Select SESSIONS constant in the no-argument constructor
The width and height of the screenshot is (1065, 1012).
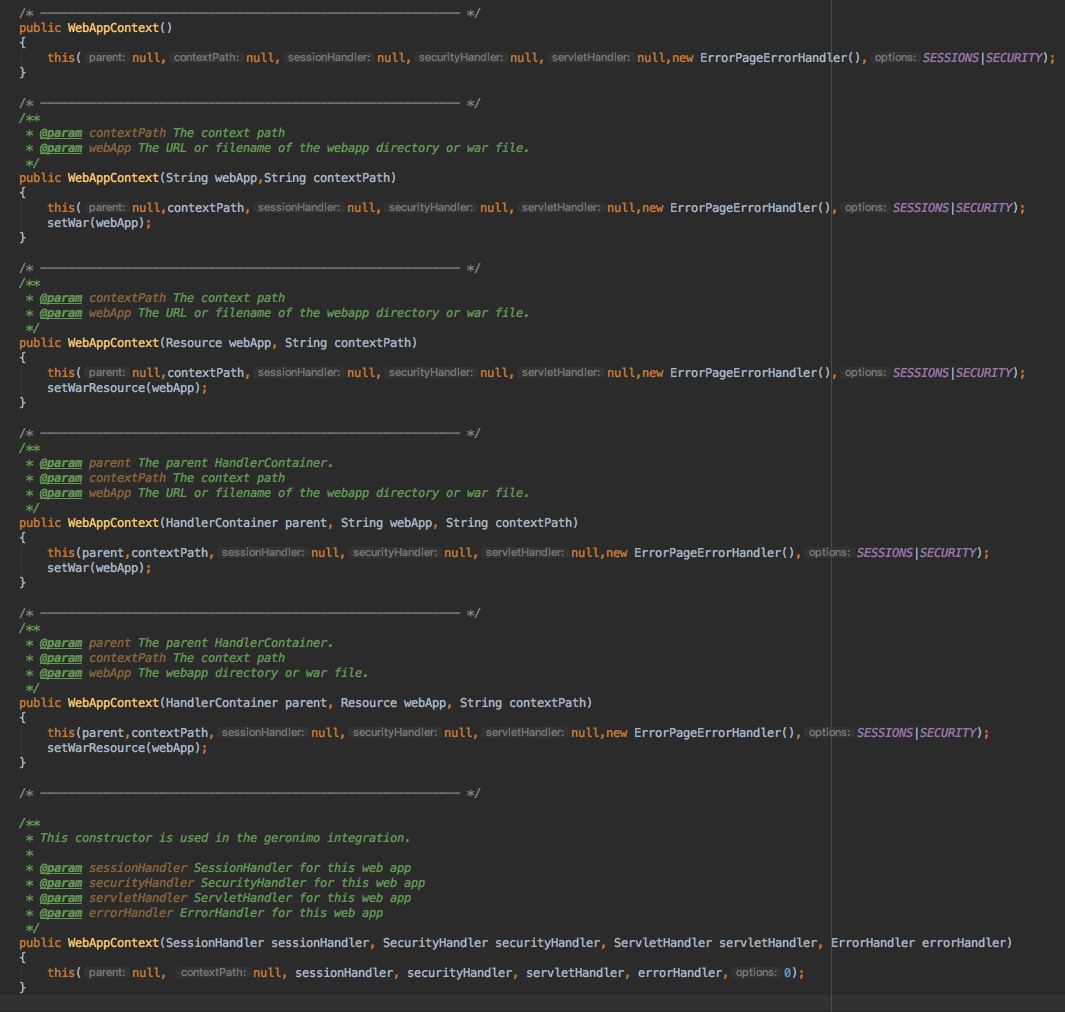(952, 58)
